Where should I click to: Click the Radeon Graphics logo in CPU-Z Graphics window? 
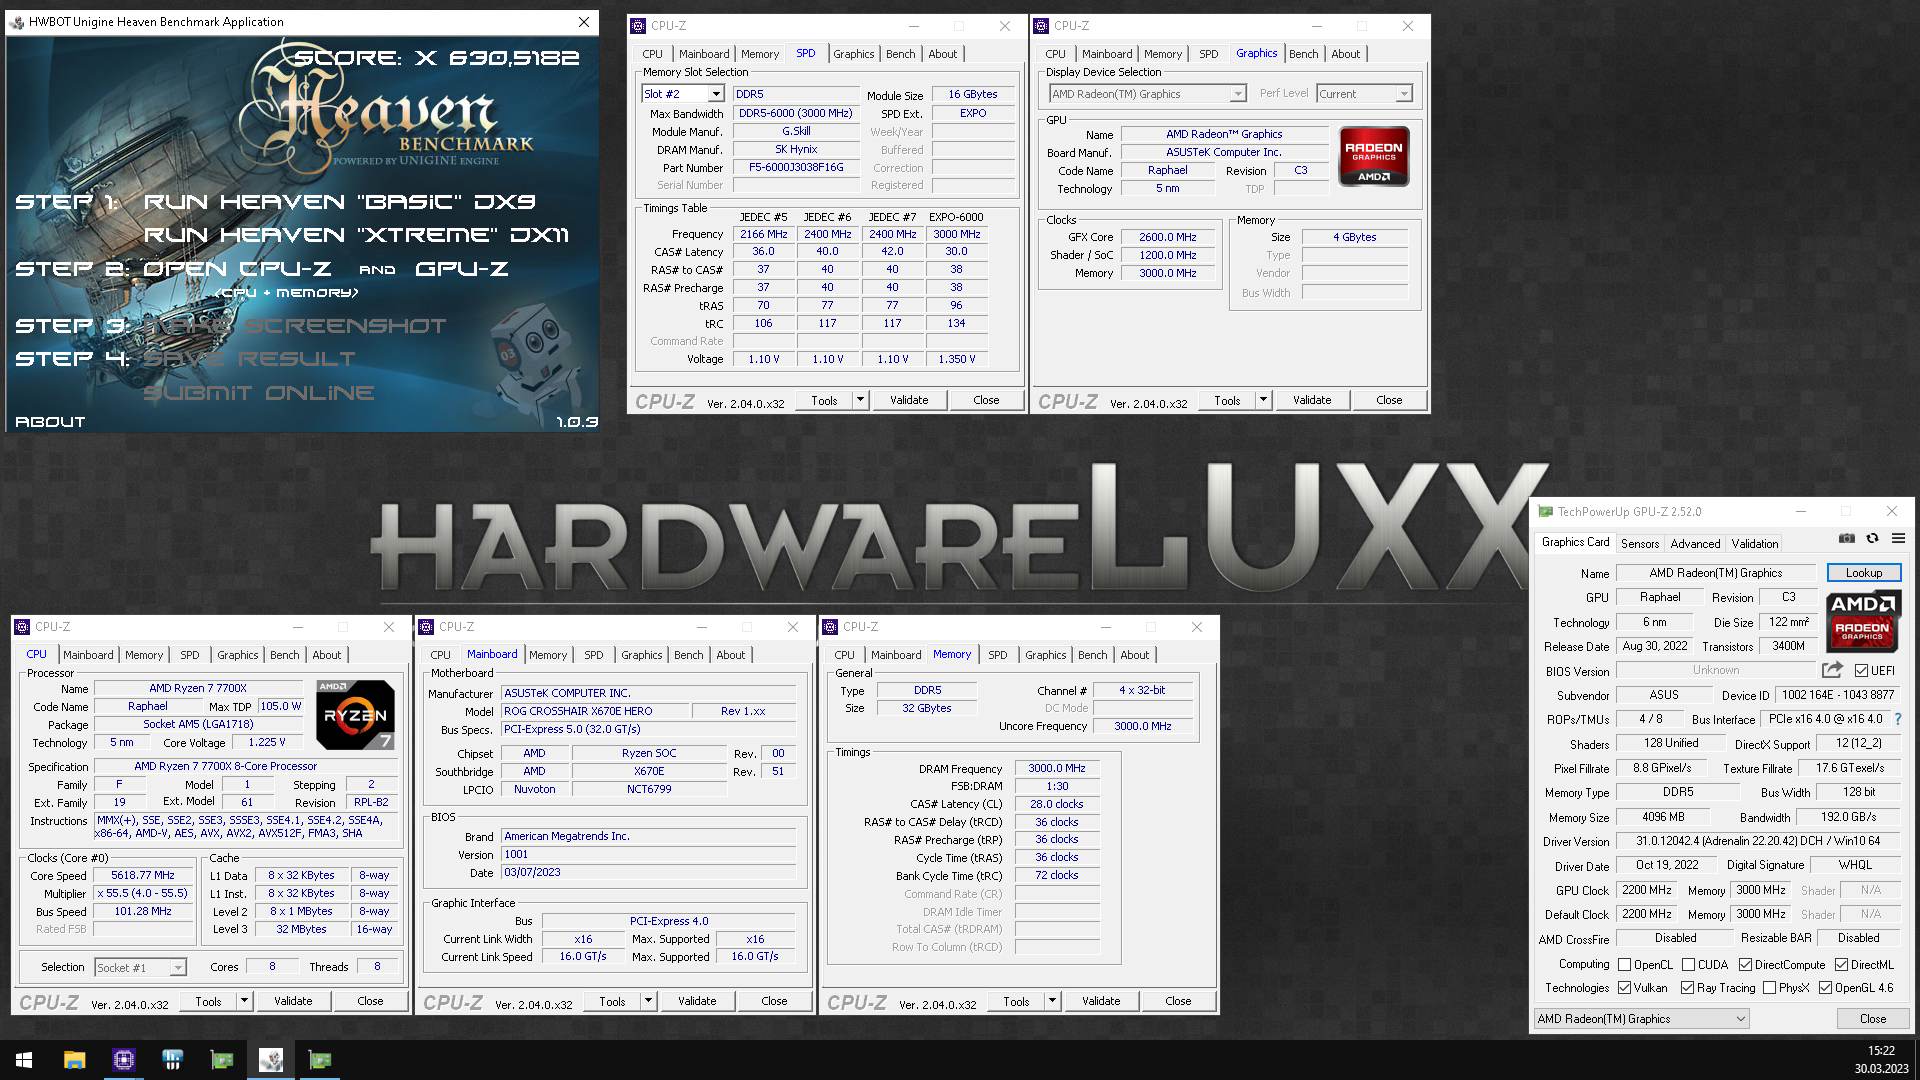tap(1374, 156)
